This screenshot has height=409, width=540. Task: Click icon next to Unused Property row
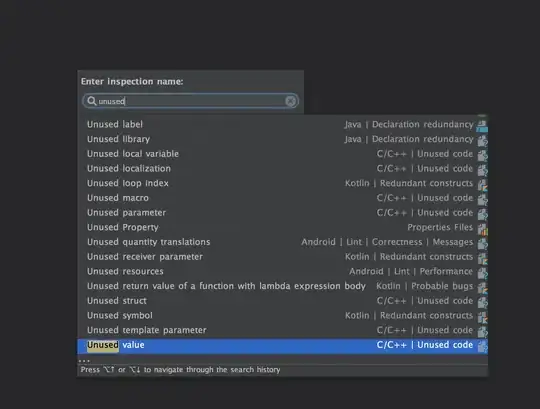(482, 228)
